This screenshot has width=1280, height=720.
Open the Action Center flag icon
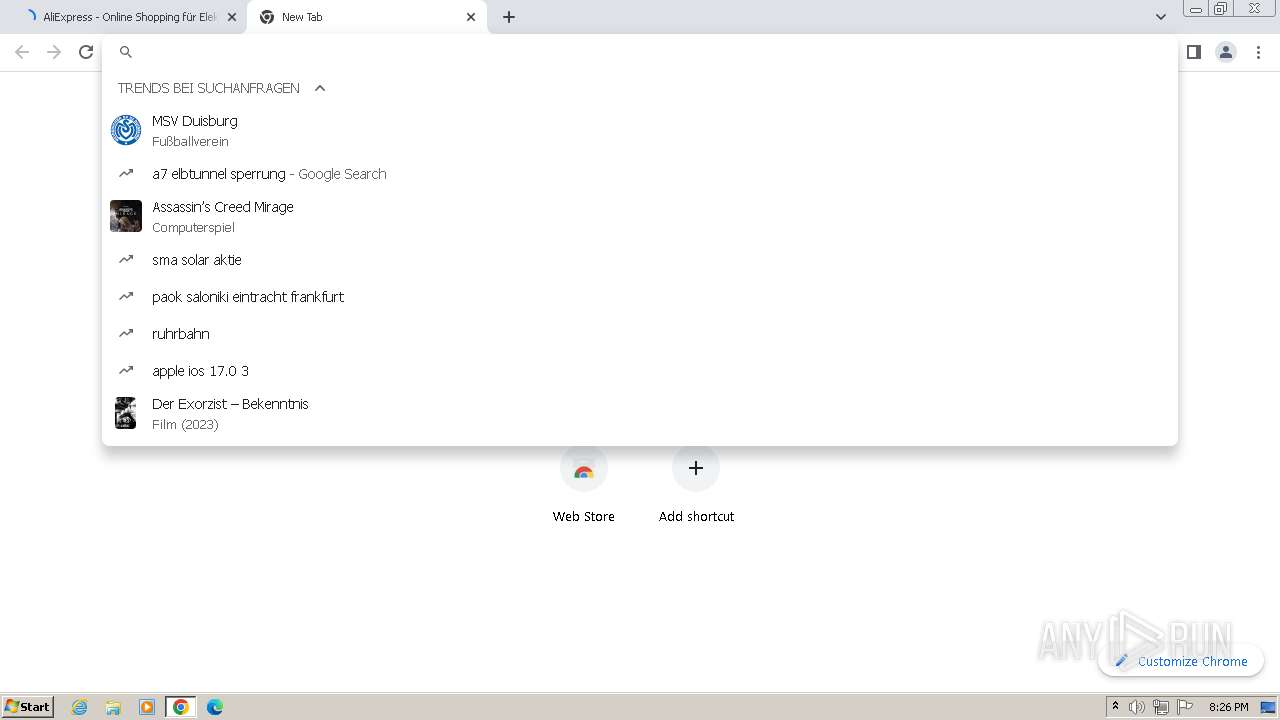click(x=1185, y=707)
